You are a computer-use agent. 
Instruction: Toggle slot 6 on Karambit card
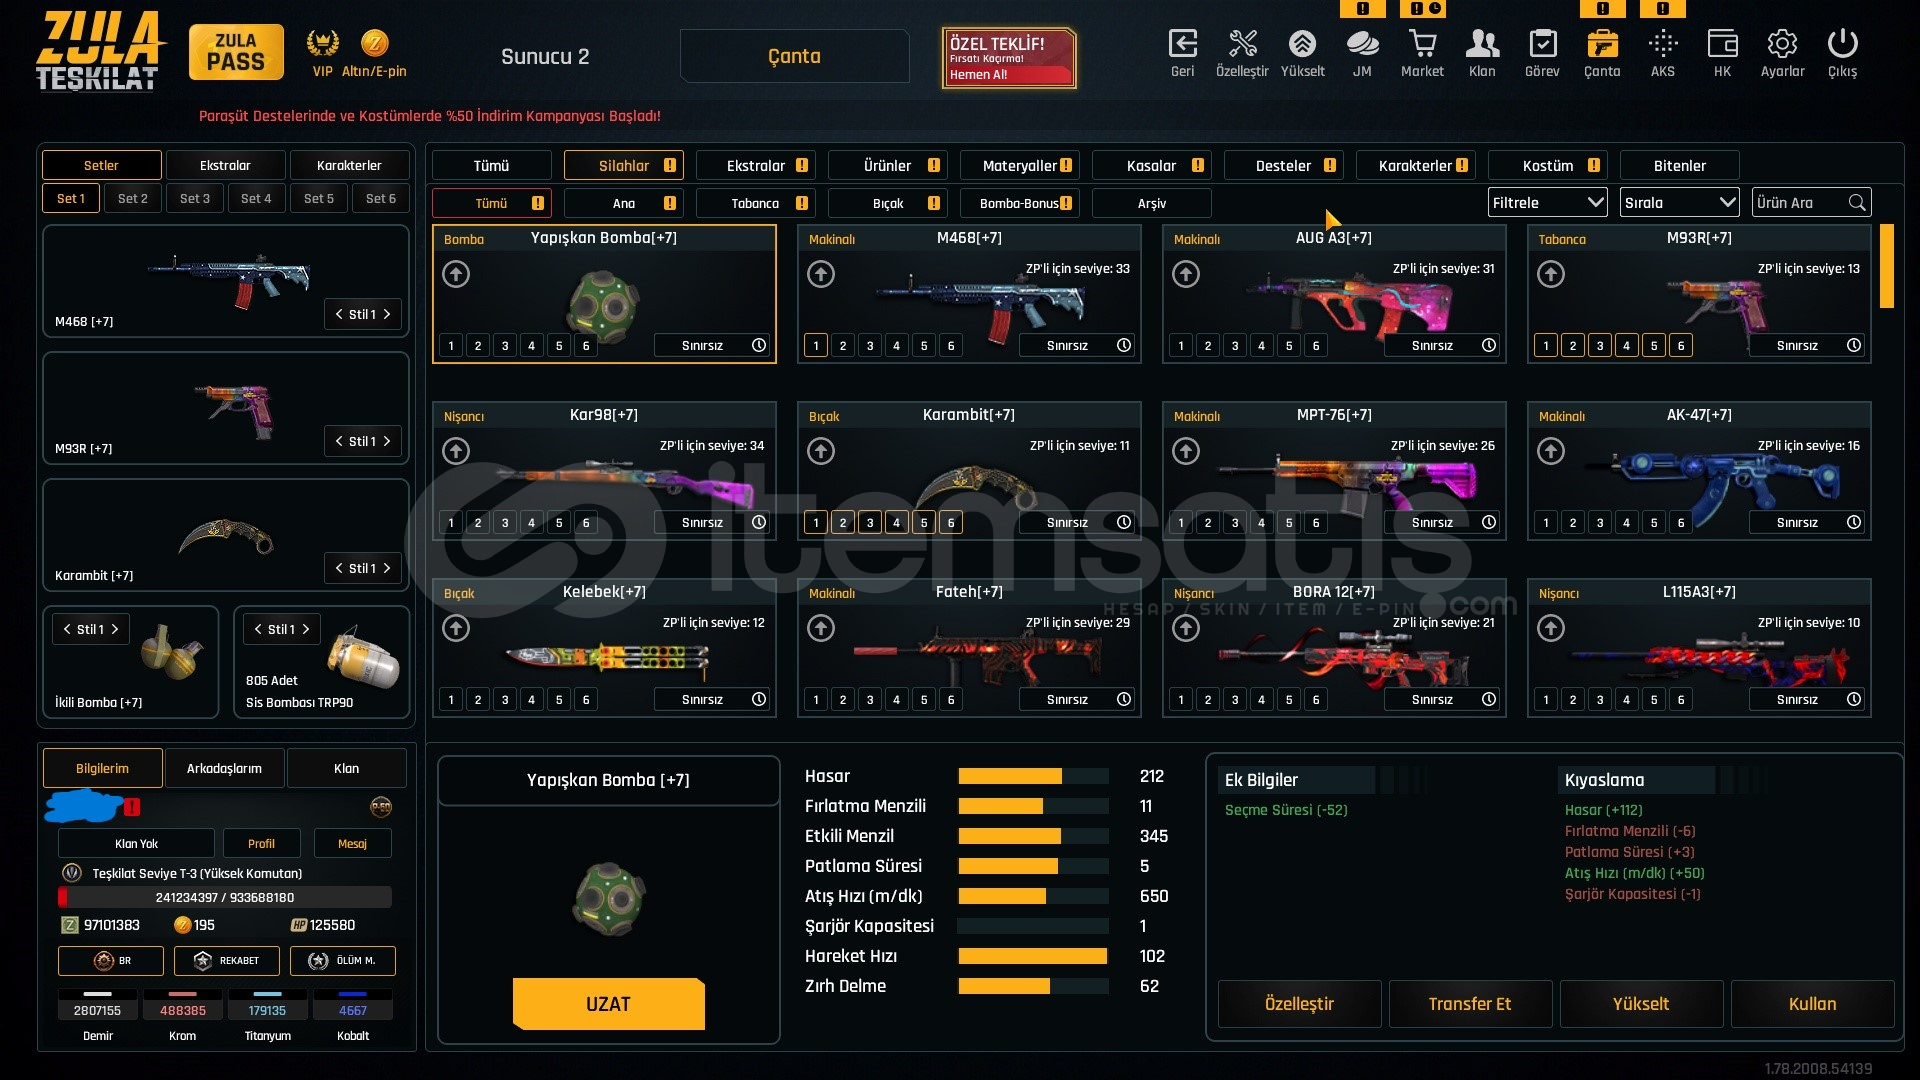tap(951, 523)
